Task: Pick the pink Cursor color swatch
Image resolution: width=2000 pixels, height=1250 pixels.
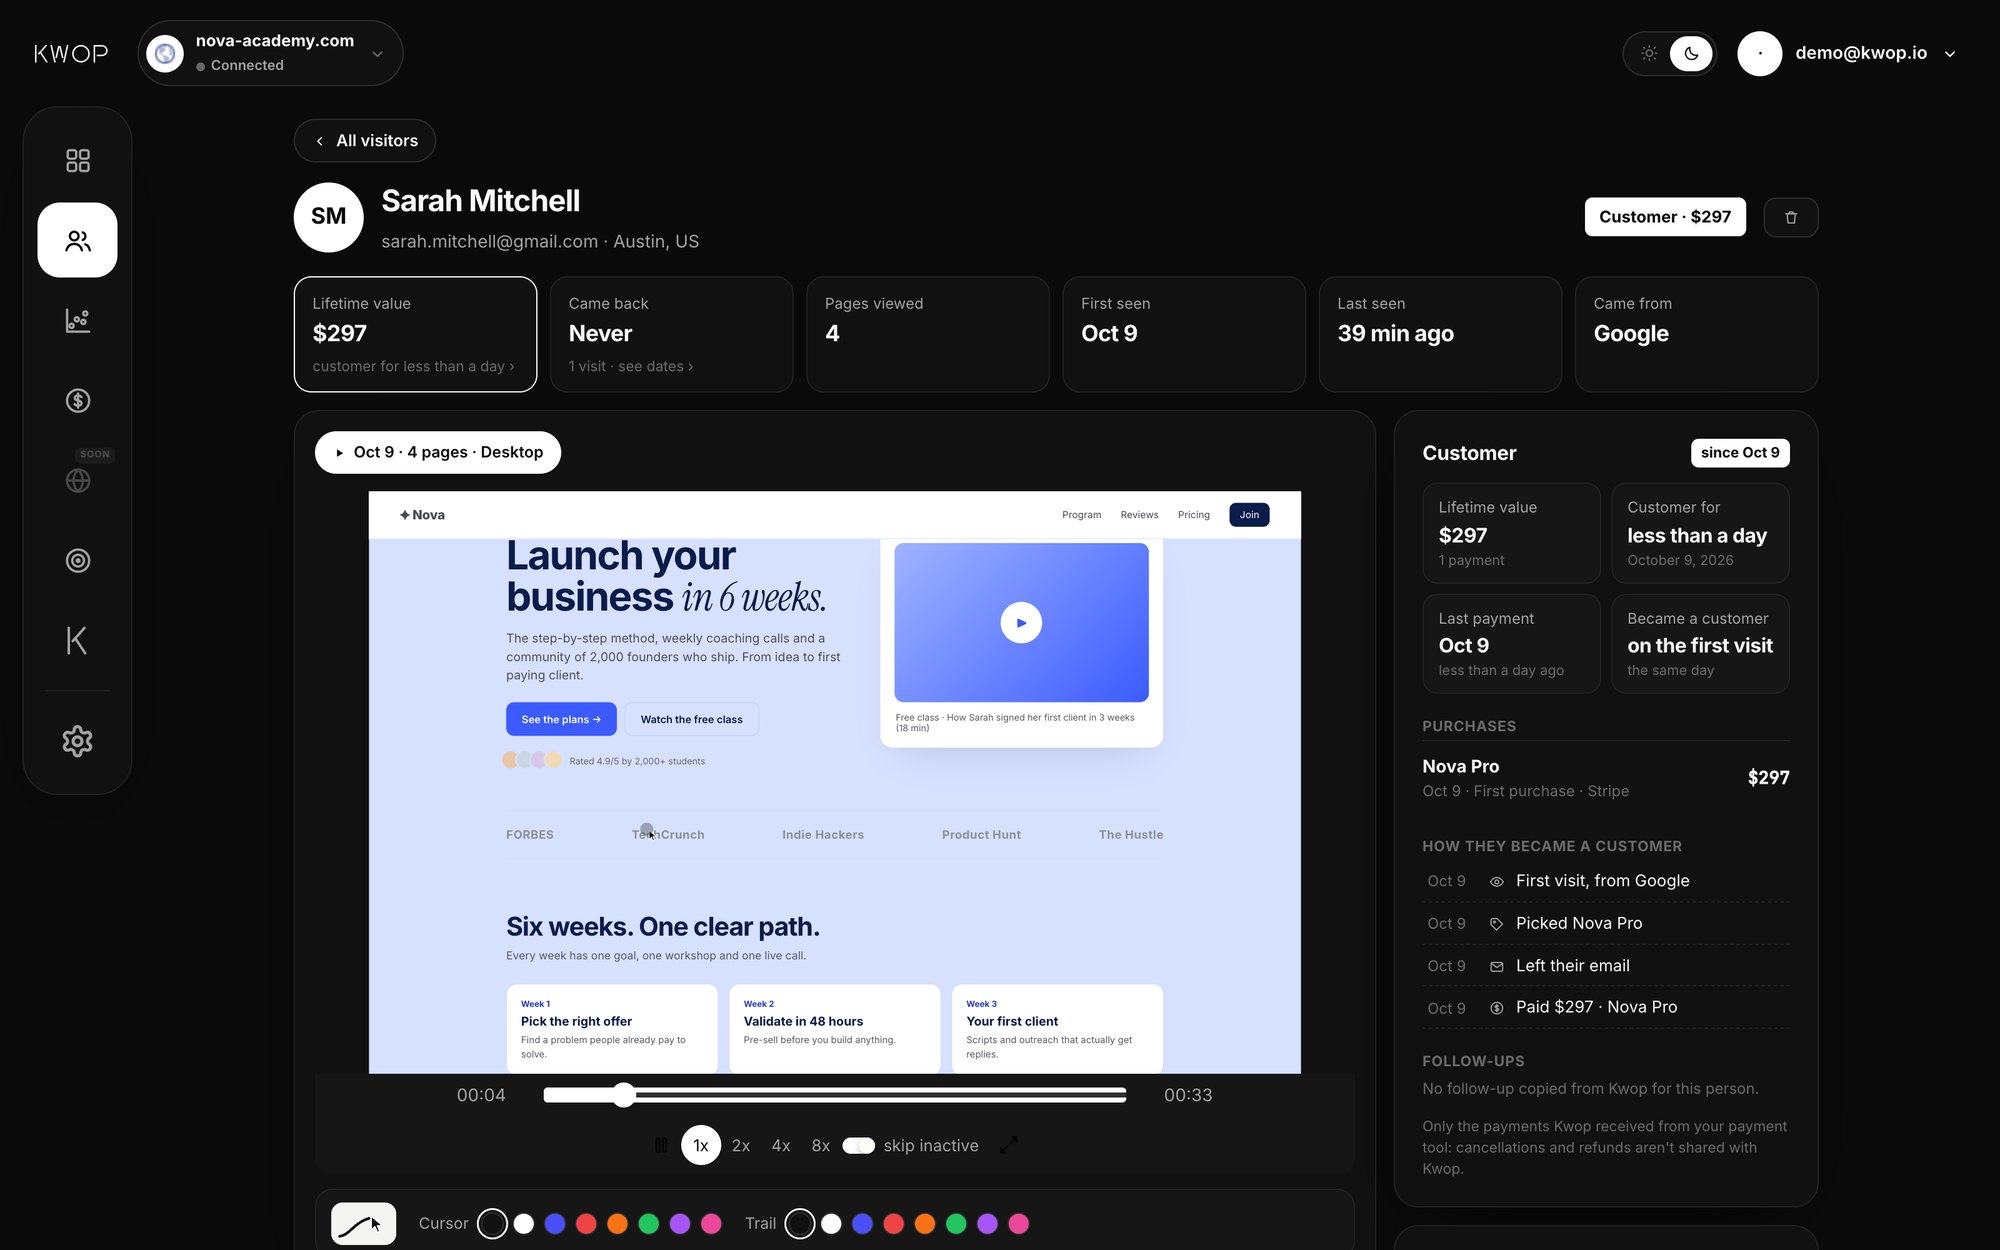Action: click(x=711, y=1223)
